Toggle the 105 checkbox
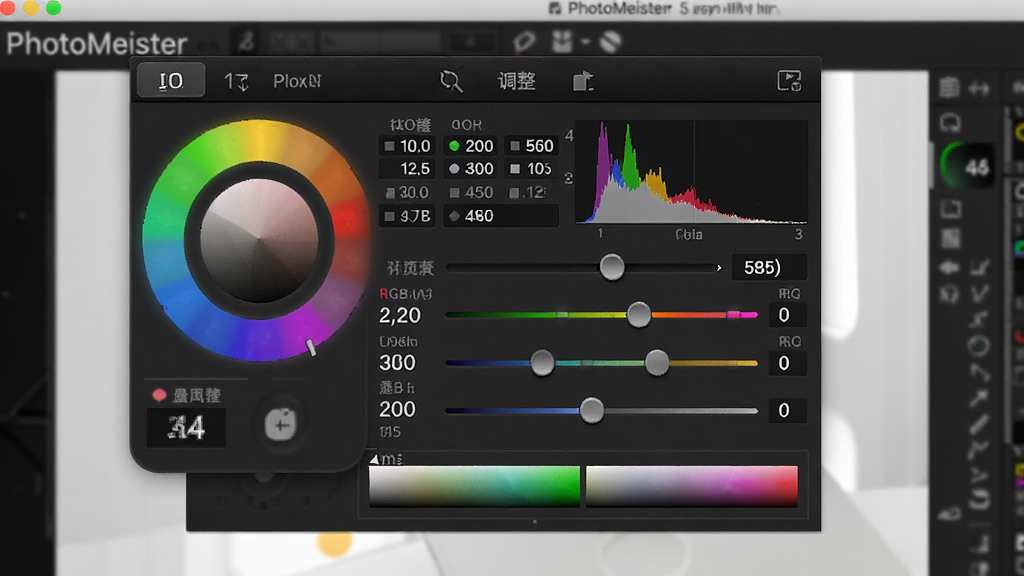The width and height of the screenshot is (1024, 576). pyautogui.click(x=515, y=169)
